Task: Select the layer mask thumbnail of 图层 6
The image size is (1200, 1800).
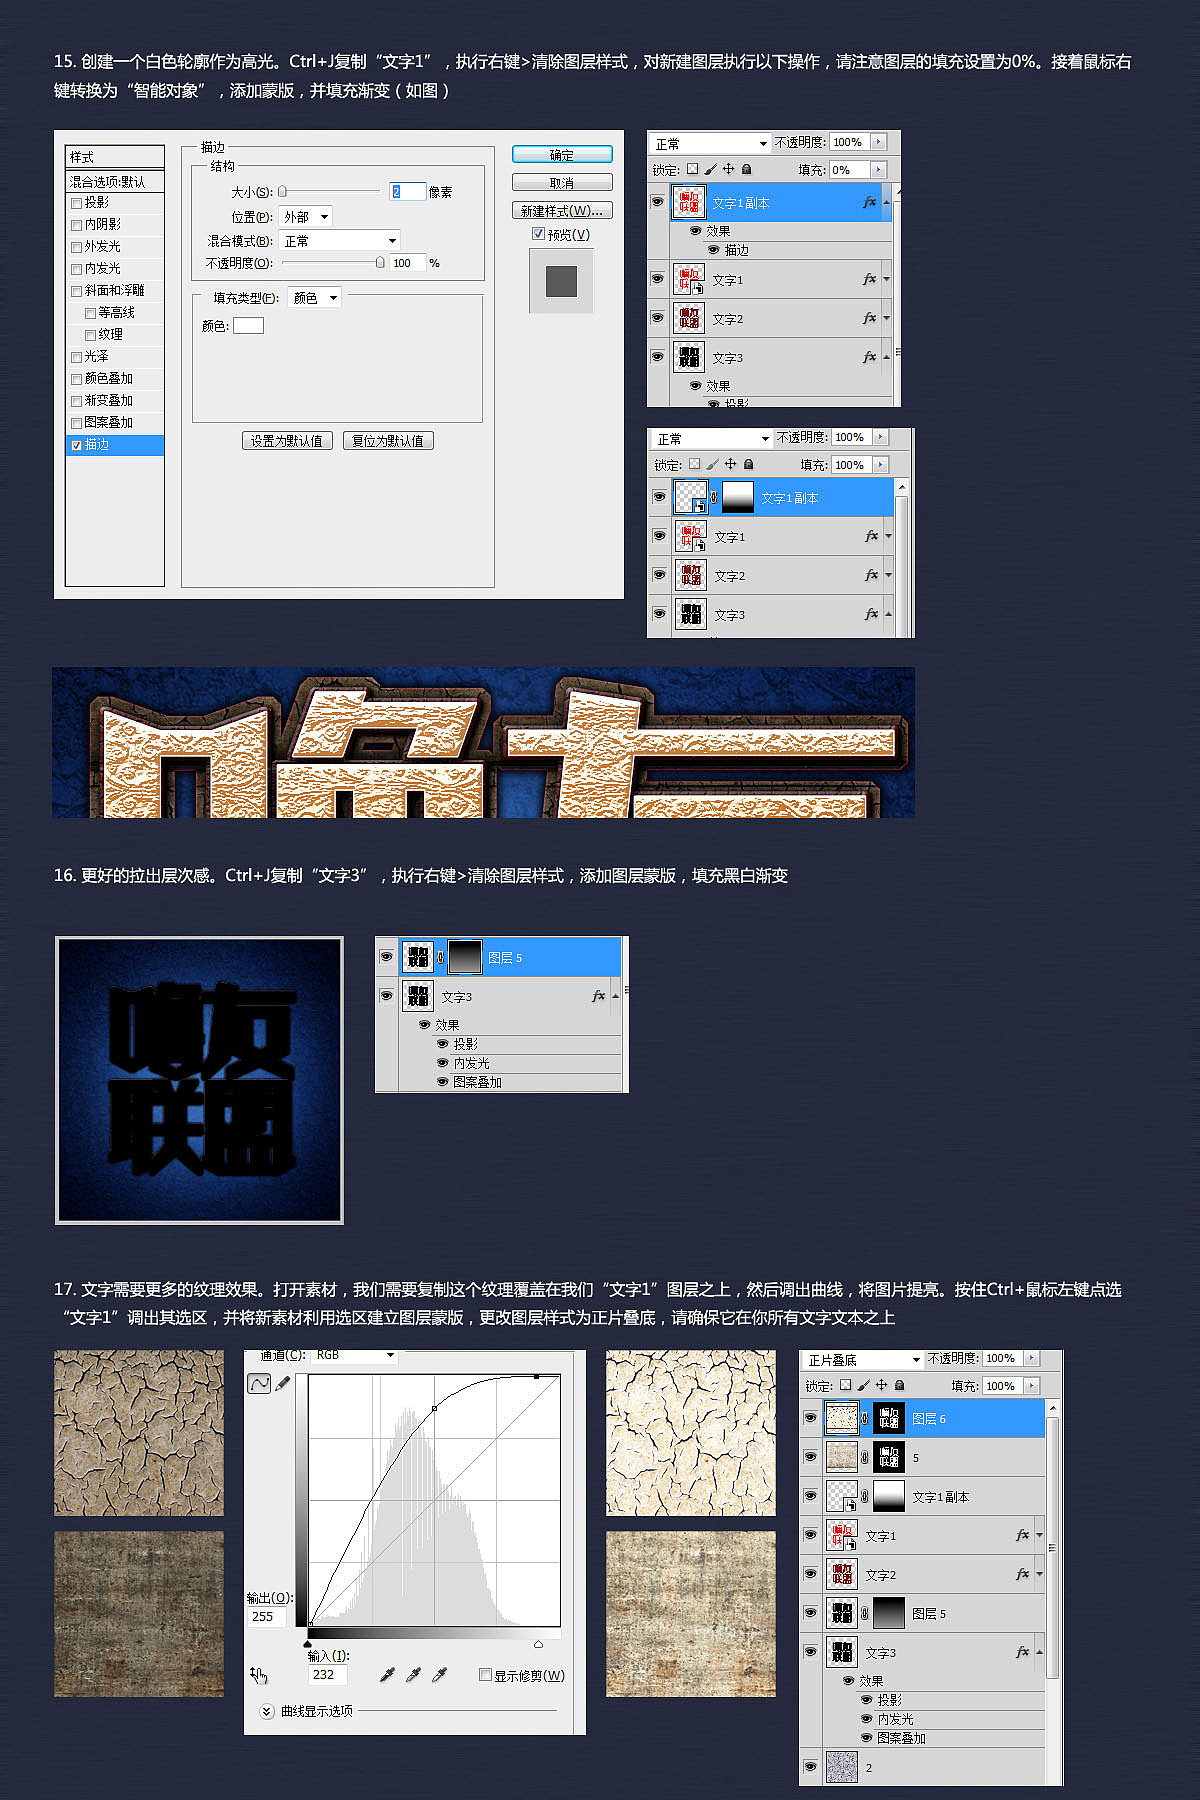Action: pos(888,1418)
